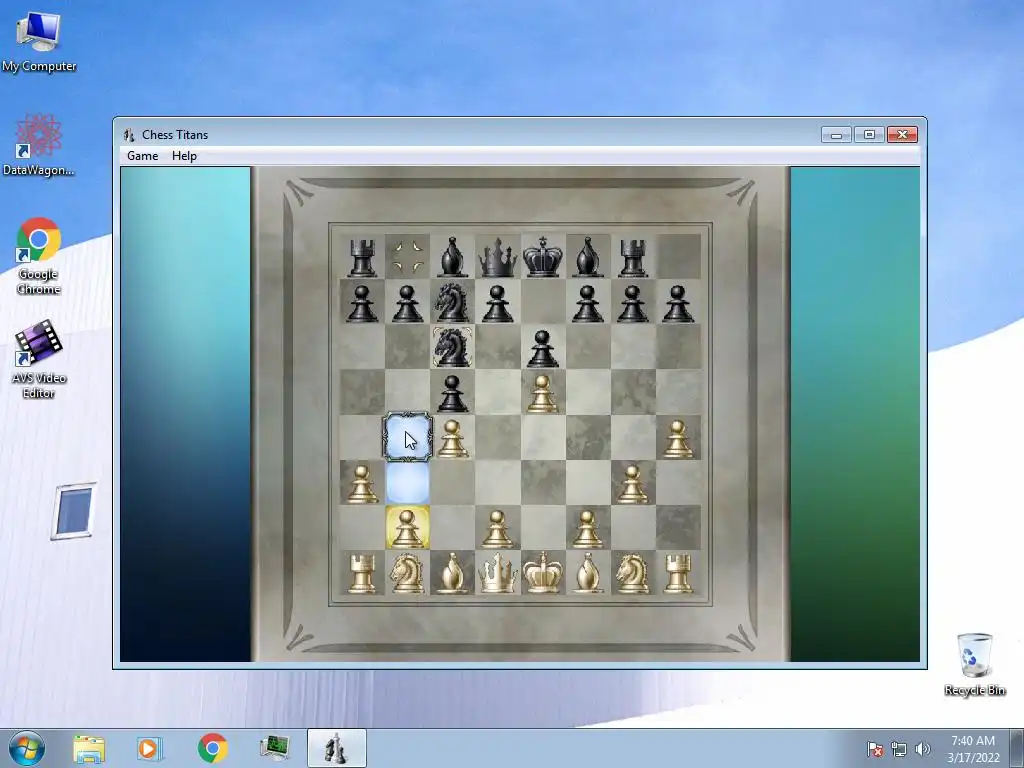Image resolution: width=1024 pixels, height=768 pixels.
Task: Select the white knight on b1
Action: (408, 573)
